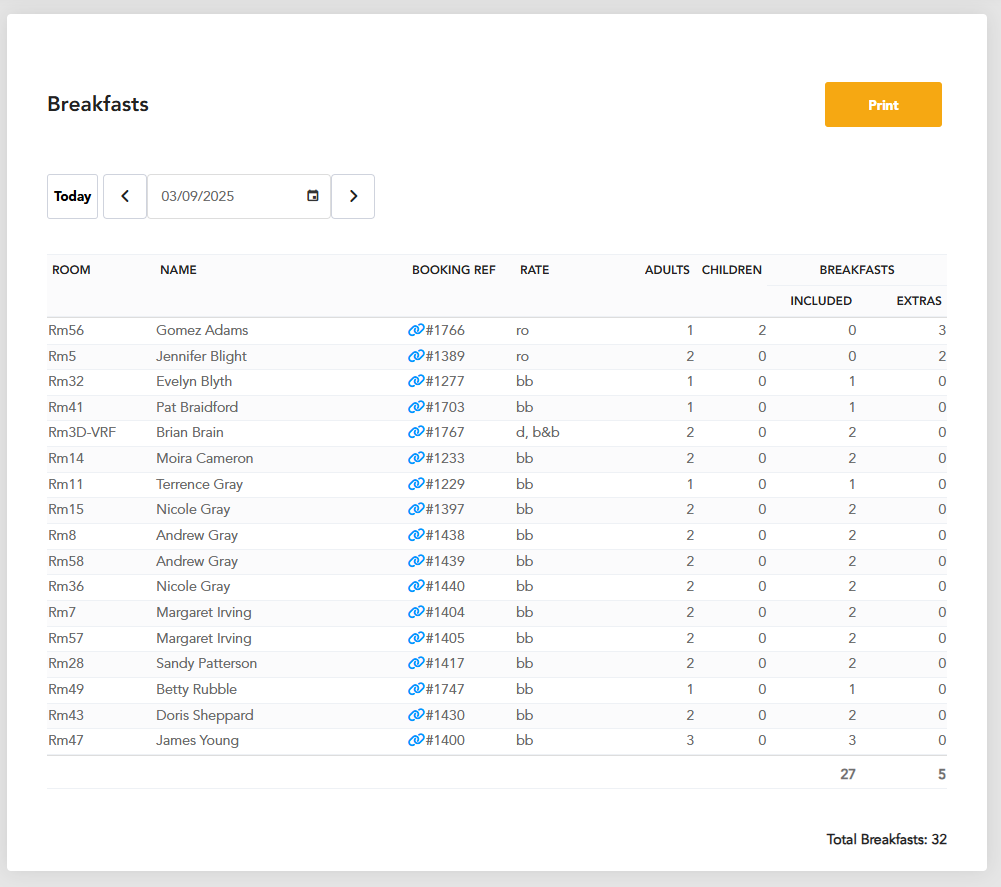Focus the date field showing 03/09/2025
This screenshot has width=1001, height=887.
tap(239, 196)
